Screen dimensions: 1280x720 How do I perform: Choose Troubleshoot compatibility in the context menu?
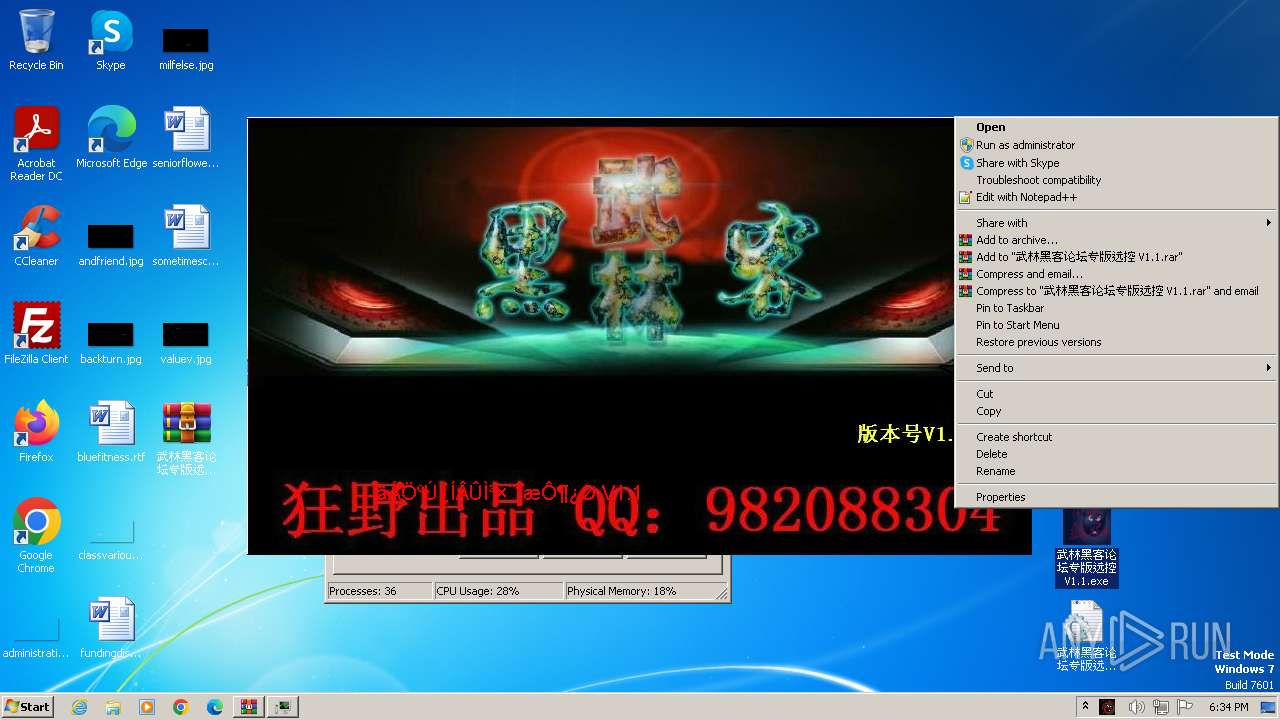[x=1115, y=180]
